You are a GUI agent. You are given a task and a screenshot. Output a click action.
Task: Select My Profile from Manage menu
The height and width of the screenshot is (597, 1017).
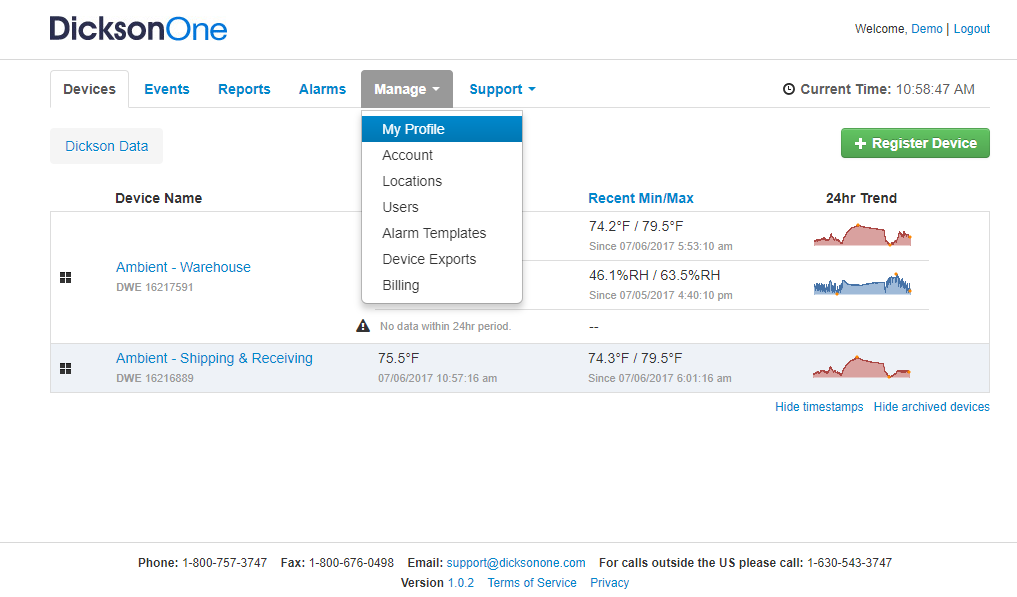pos(442,129)
